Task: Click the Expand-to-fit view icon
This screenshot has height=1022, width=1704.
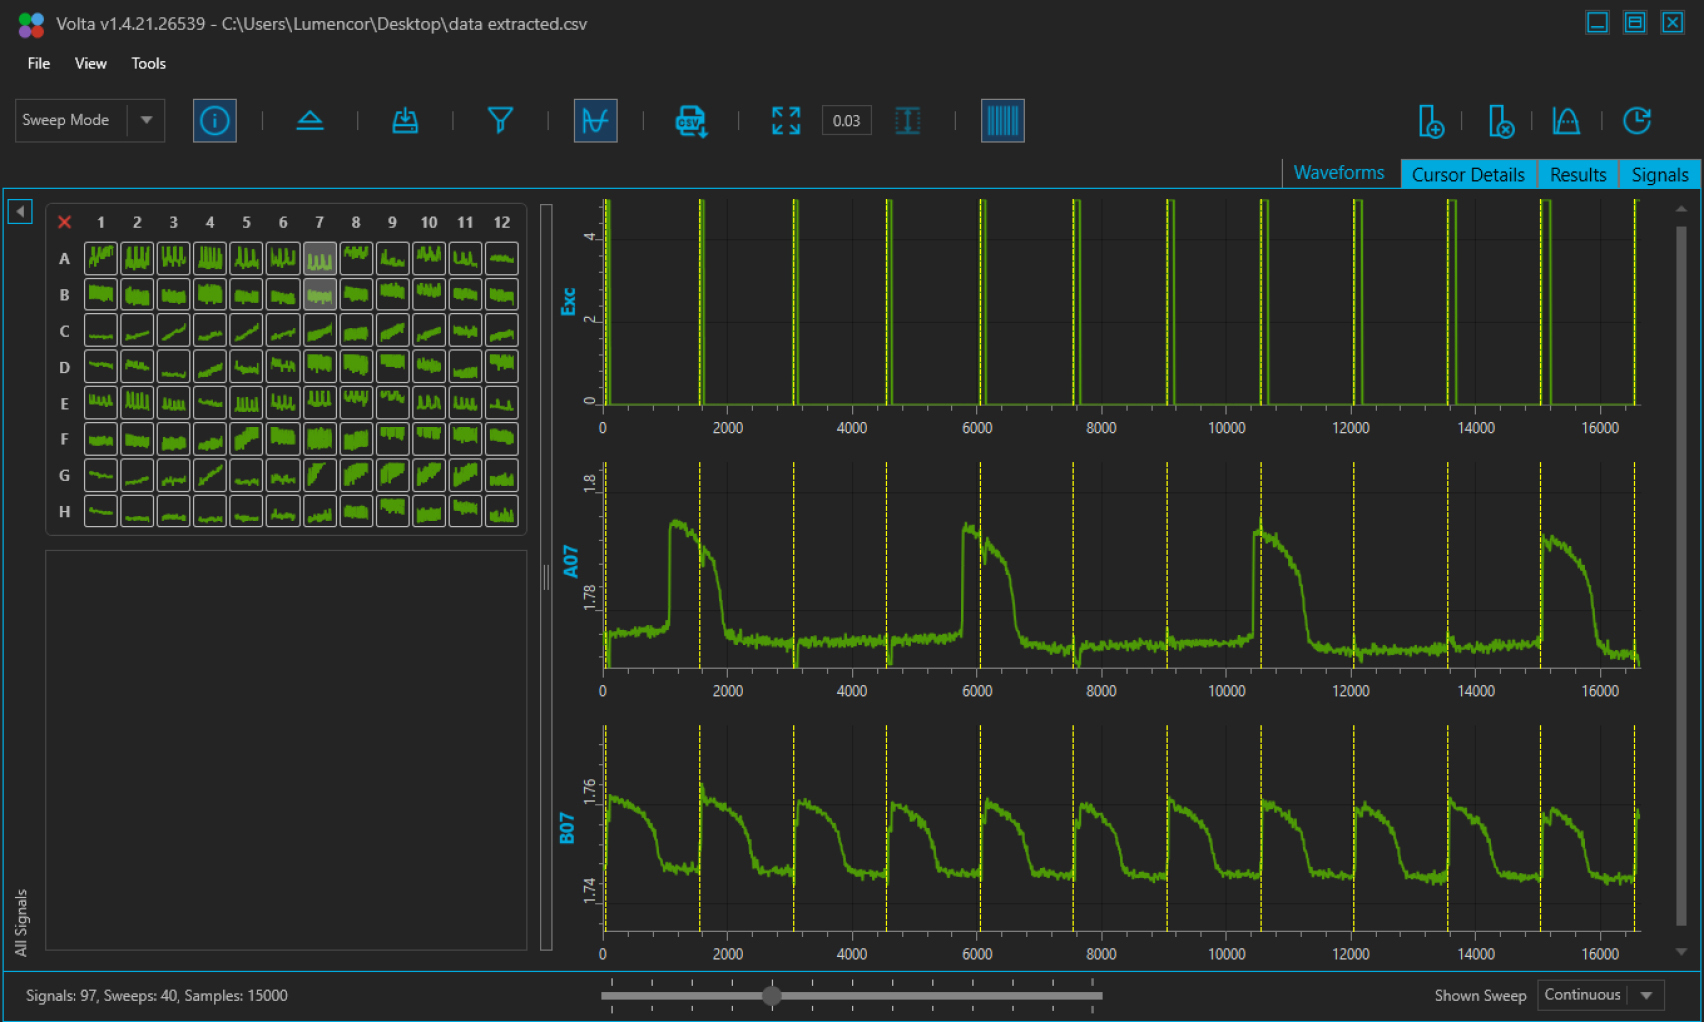Action: click(x=785, y=120)
